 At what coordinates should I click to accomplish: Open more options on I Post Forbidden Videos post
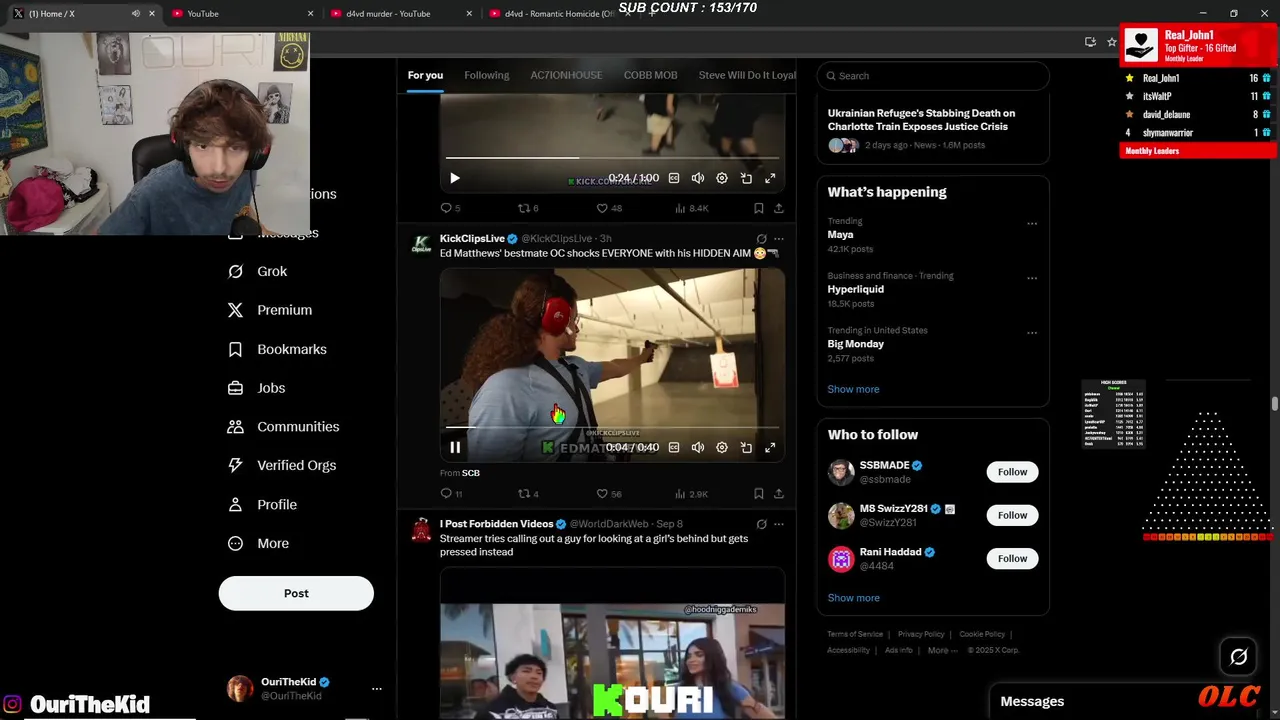779,524
